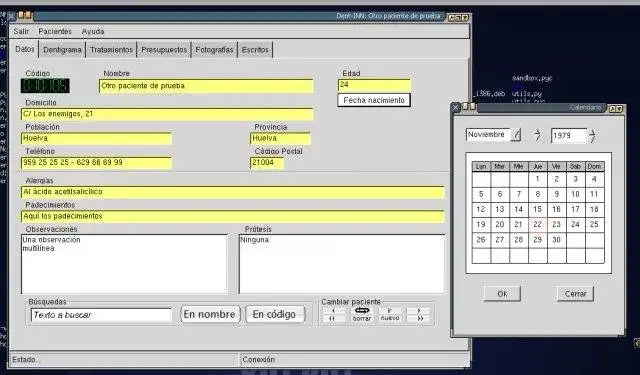Image resolution: width=640 pixels, height=375 pixels.
Task: Switch to the Datos tab
Action: [x=24, y=49]
